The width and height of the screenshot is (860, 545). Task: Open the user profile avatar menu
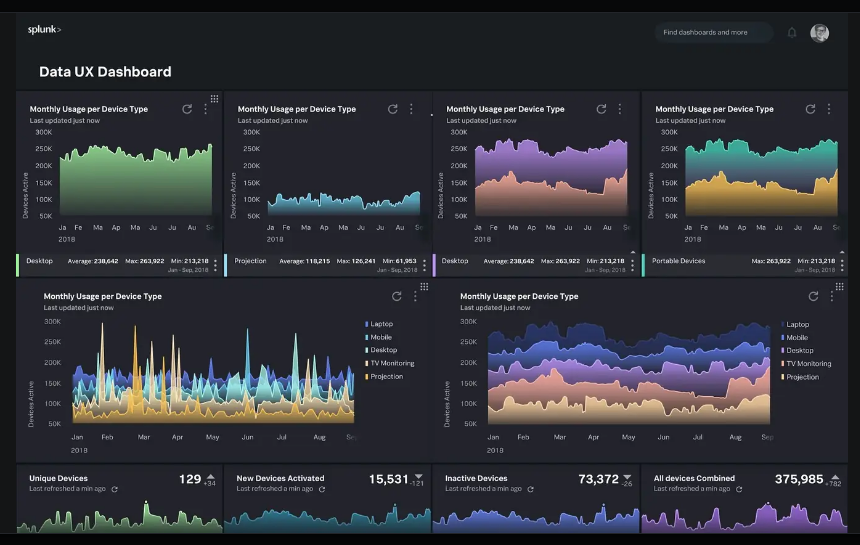tap(819, 33)
